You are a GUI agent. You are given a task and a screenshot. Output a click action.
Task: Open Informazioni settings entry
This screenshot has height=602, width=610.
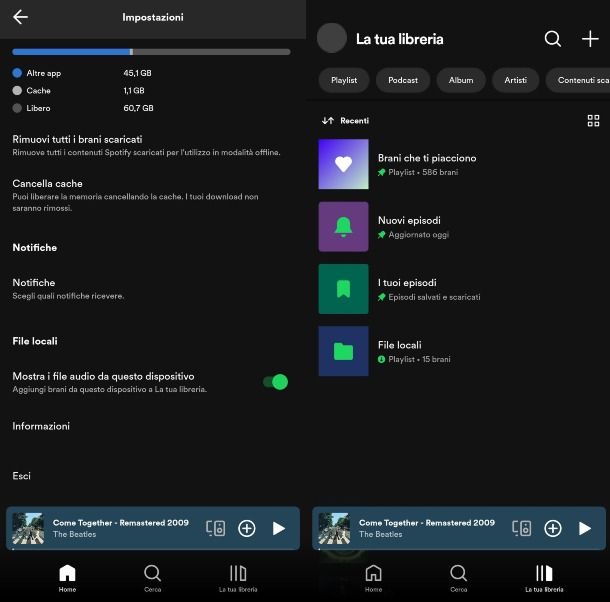41,426
